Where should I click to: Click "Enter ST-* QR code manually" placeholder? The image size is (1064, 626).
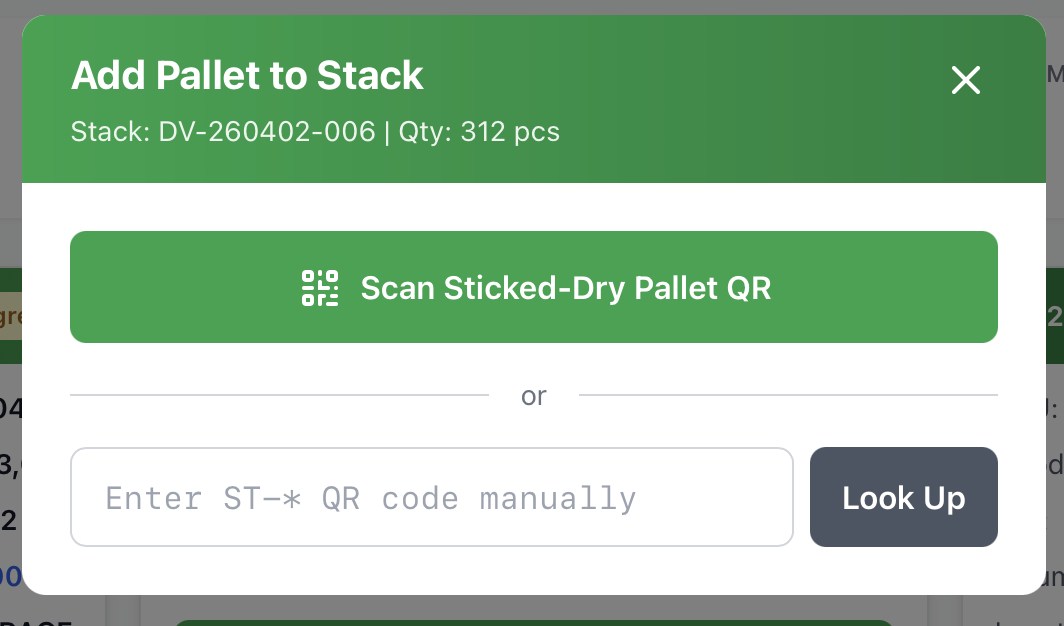[371, 498]
